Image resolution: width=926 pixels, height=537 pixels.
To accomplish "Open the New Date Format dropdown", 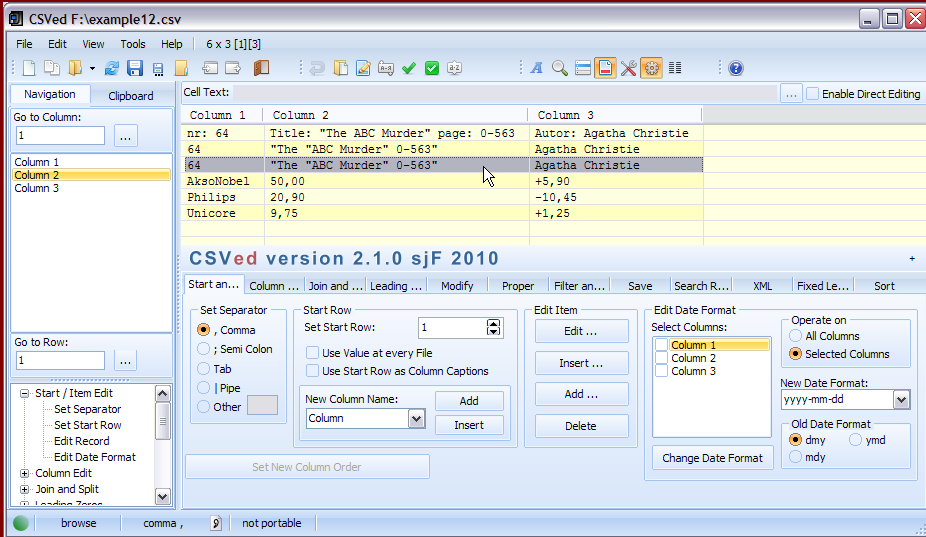I will (901, 400).
